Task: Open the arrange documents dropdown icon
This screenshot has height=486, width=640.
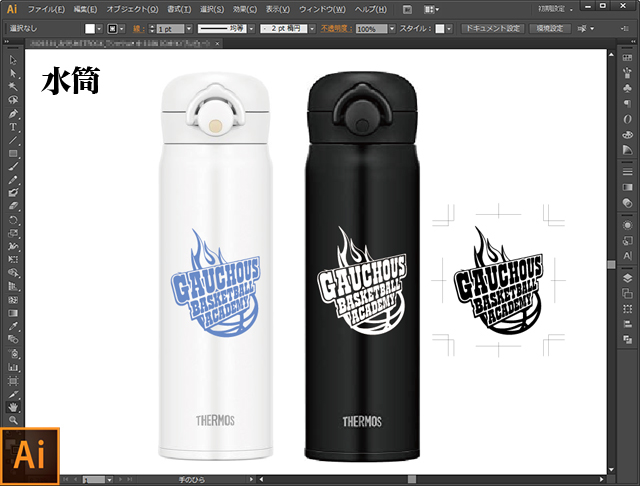Action: click(x=431, y=9)
